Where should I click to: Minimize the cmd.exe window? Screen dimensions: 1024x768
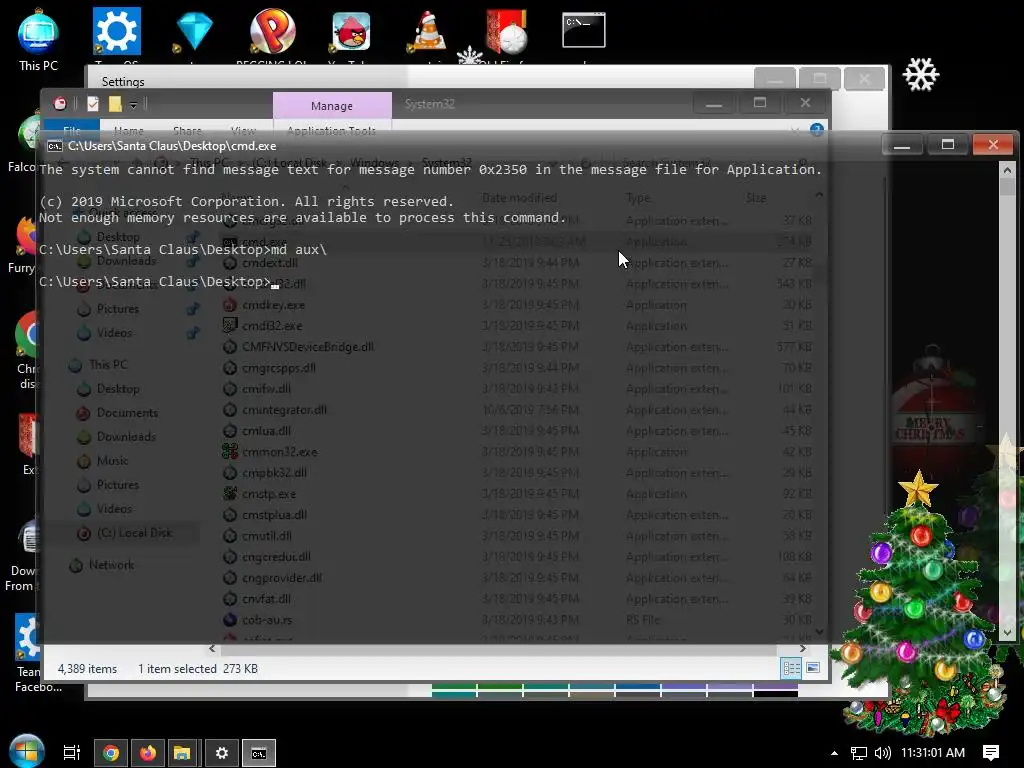tap(902, 144)
